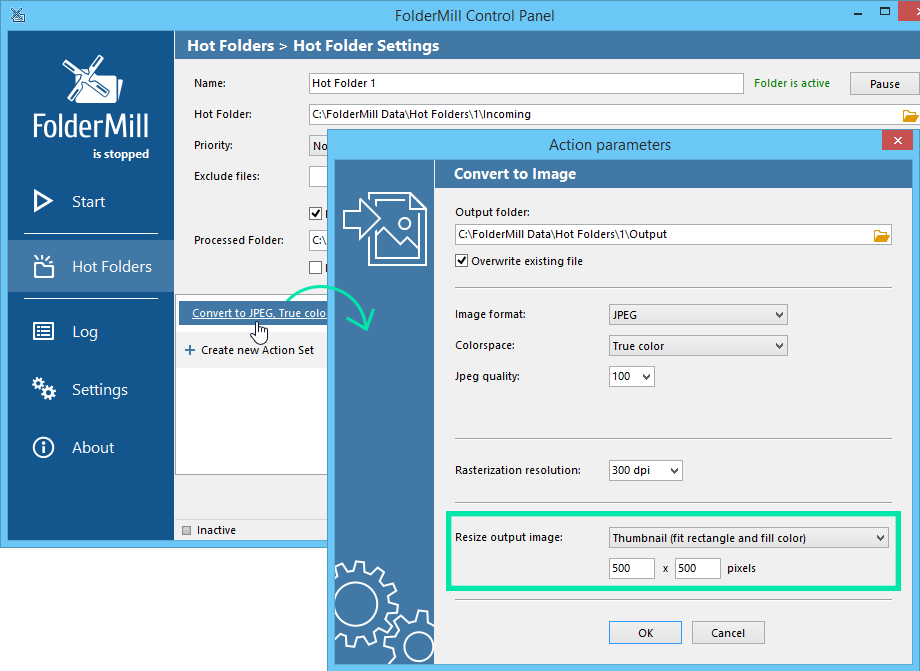Click the Settings gears icon

pos(44,389)
